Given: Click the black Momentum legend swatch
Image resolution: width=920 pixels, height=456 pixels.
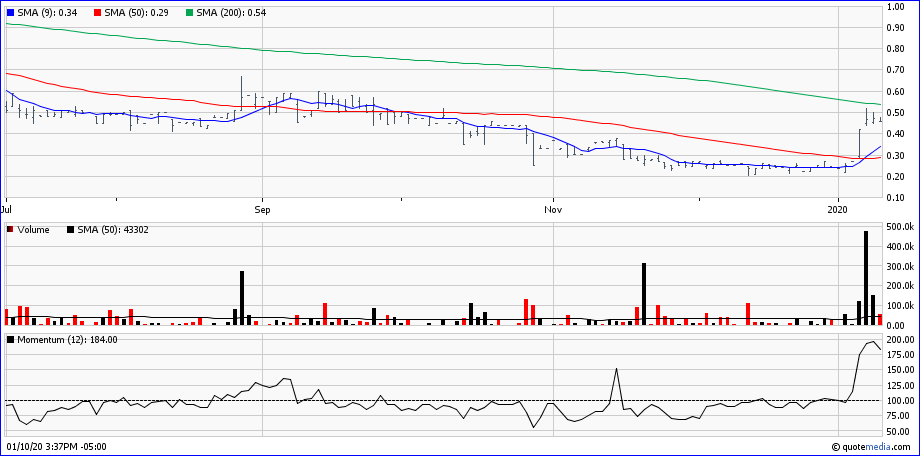Looking at the screenshot, I should pos(10,339).
